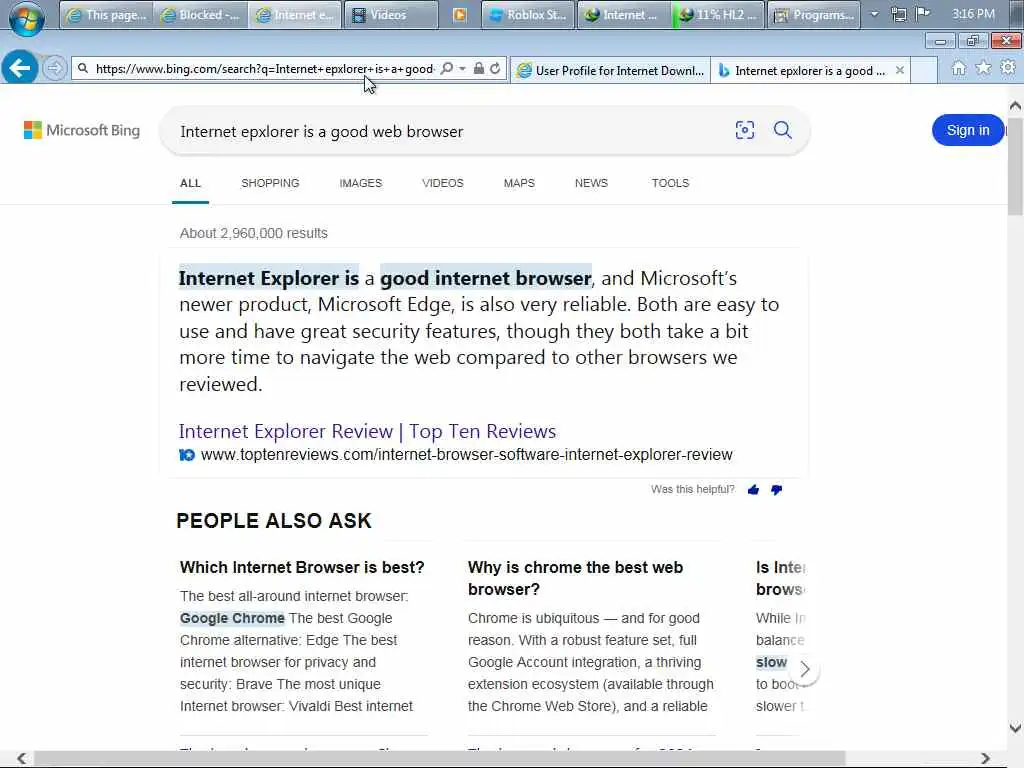
Task: Switch to SHOPPING results tab
Action: [270, 184]
